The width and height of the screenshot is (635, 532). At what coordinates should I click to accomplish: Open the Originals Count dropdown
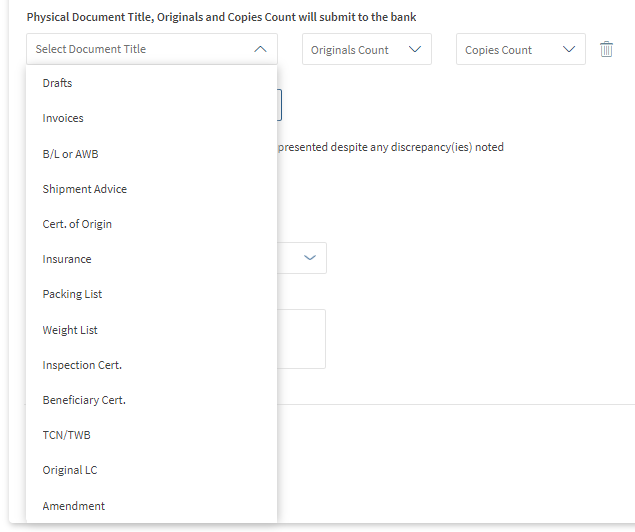pos(366,50)
